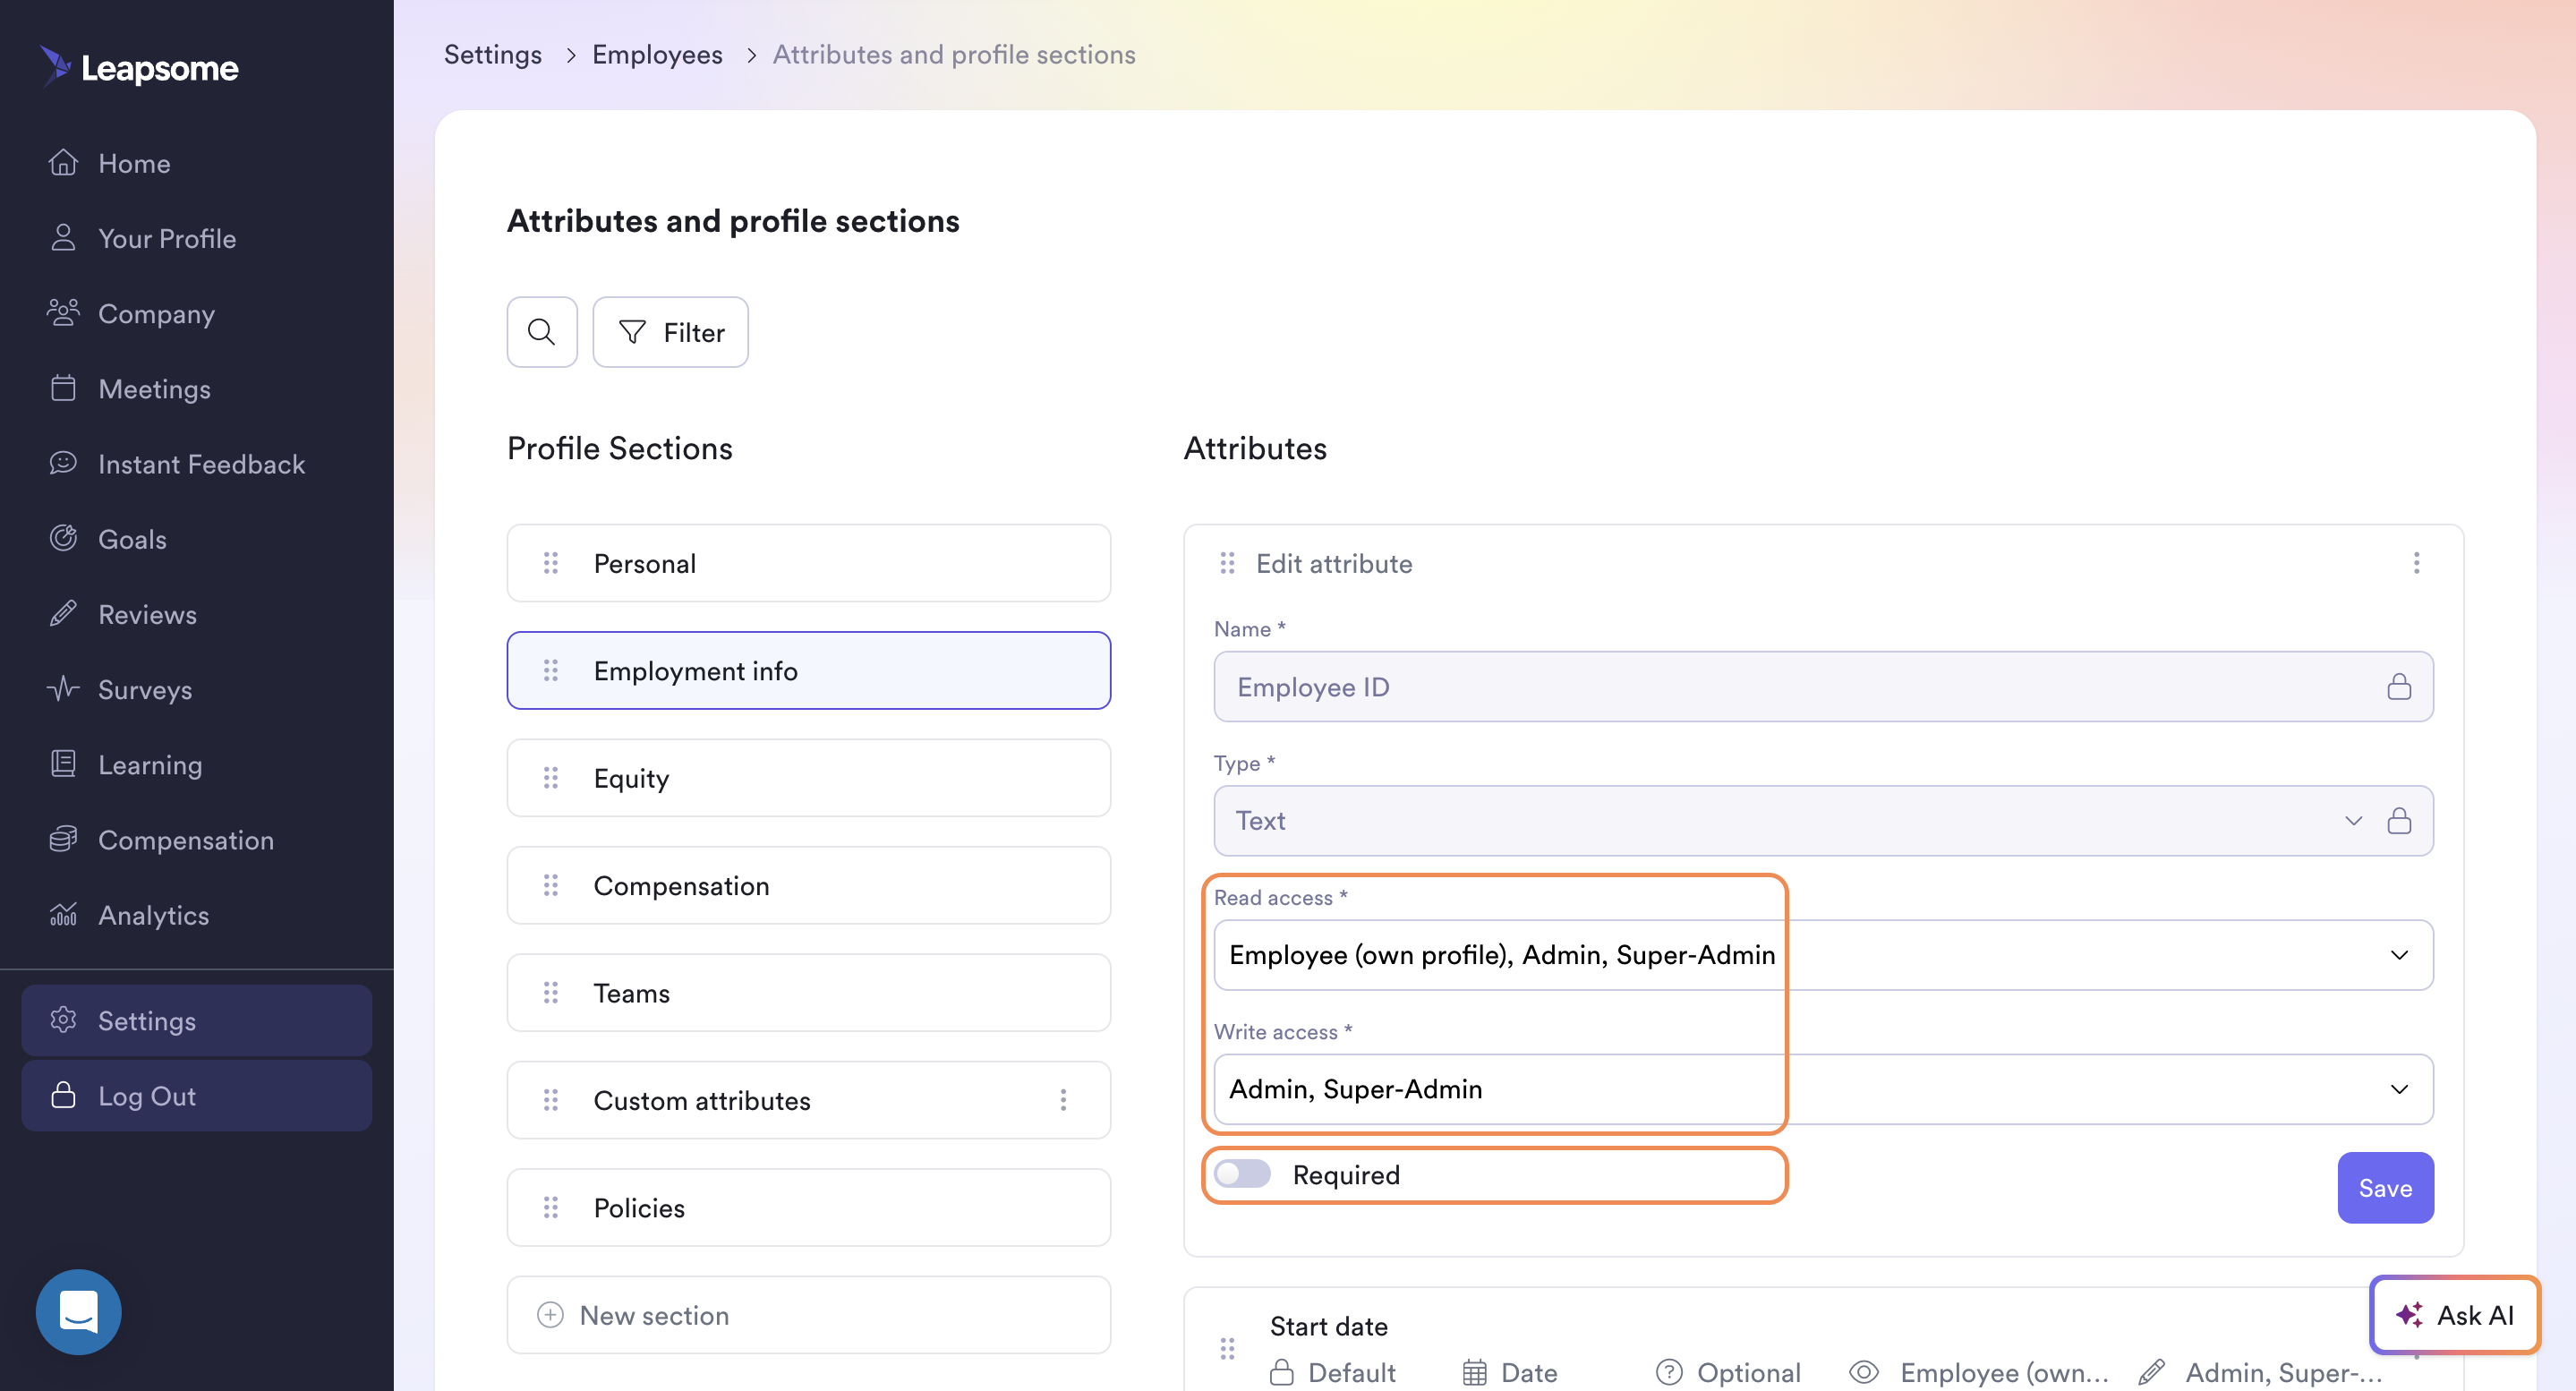Select the Employment info section

[x=808, y=670]
